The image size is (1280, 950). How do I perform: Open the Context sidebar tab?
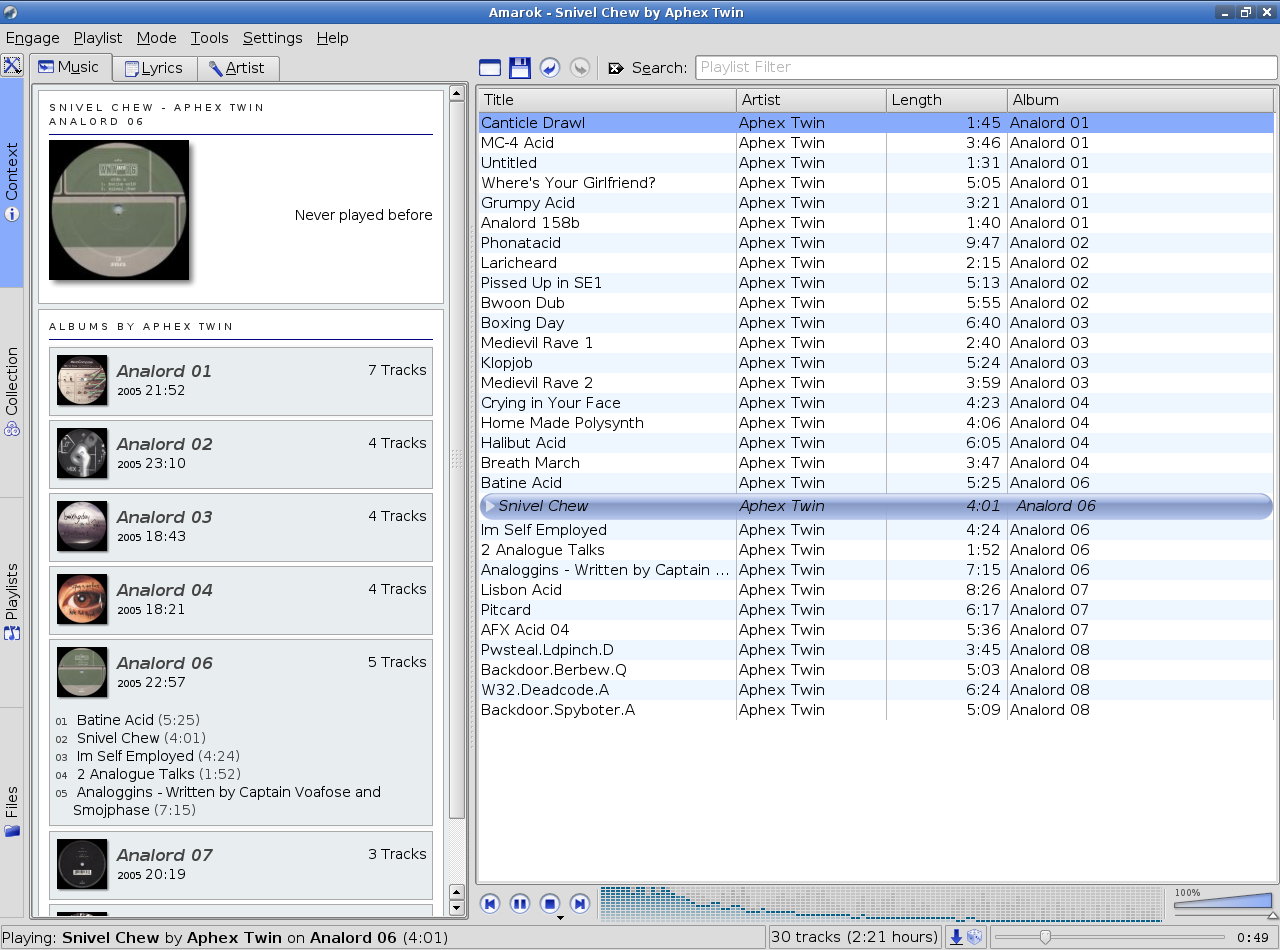(x=12, y=184)
